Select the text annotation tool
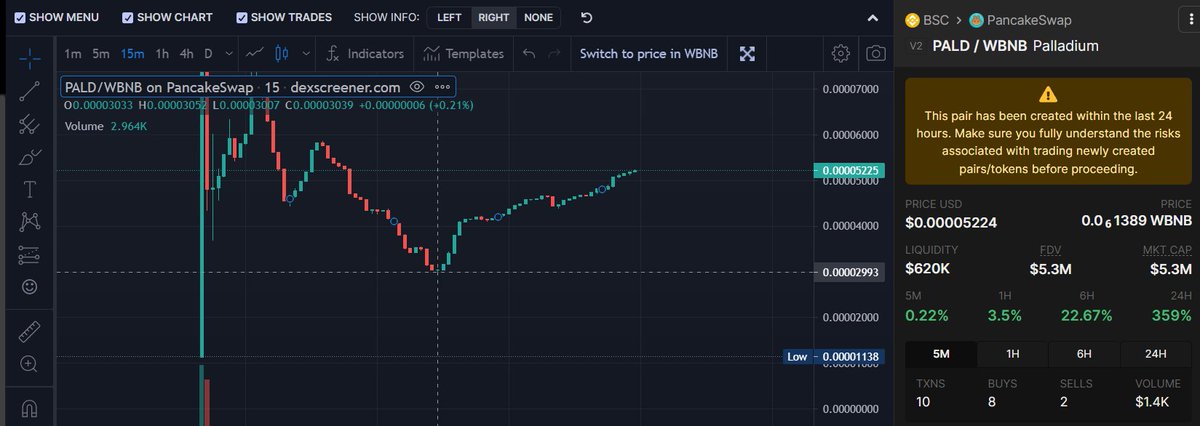1200x426 pixels. coord(29,190)
